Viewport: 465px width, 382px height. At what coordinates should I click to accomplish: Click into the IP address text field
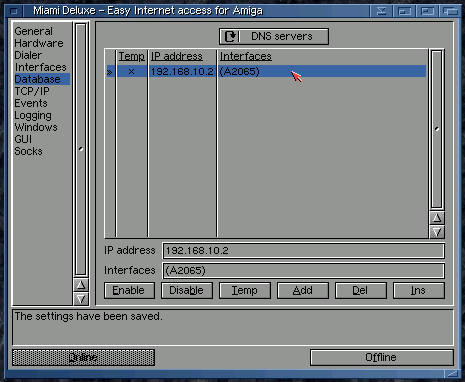(303, 251)
